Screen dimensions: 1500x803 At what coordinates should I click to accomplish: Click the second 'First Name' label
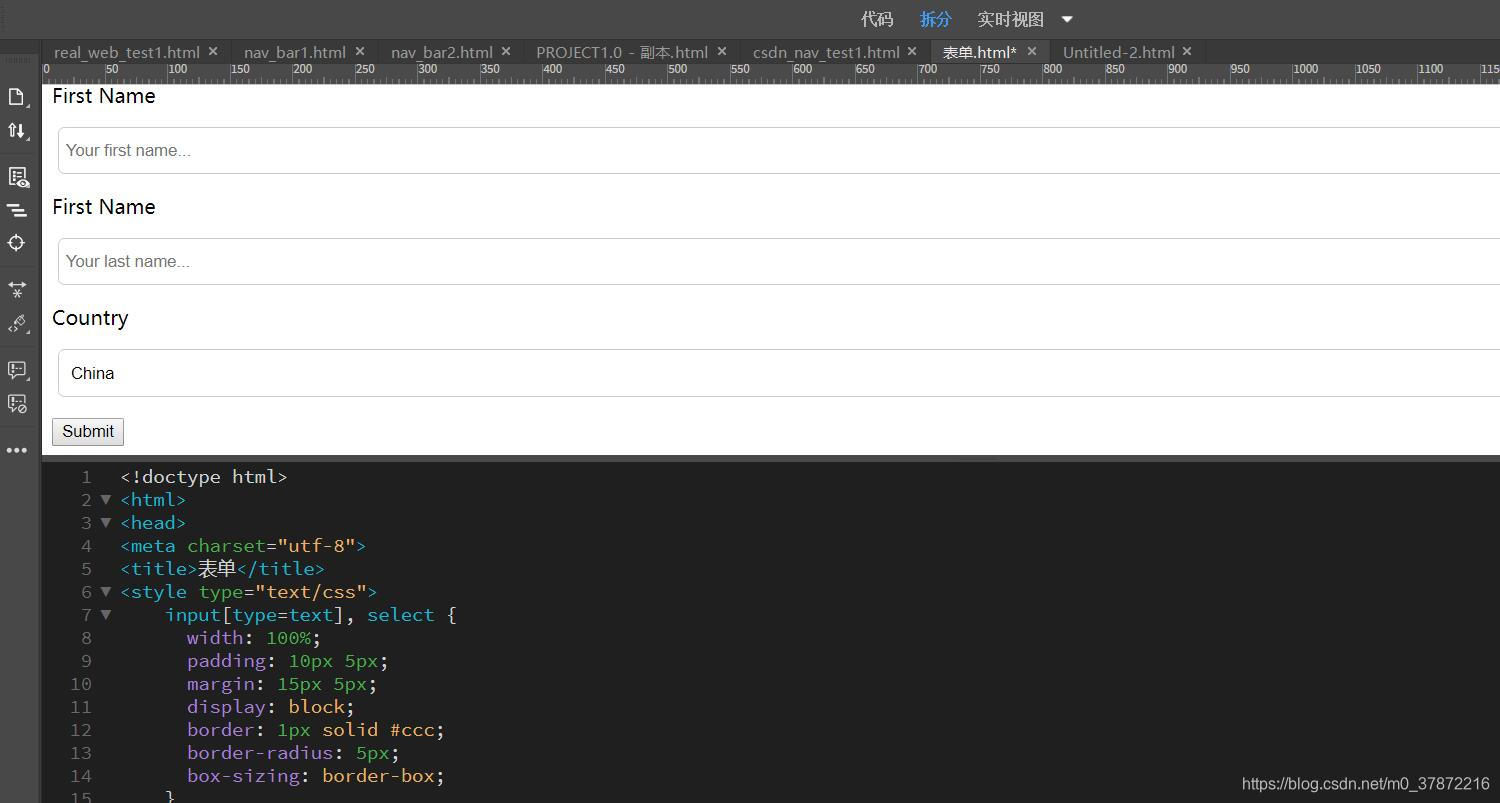(104, 207)
